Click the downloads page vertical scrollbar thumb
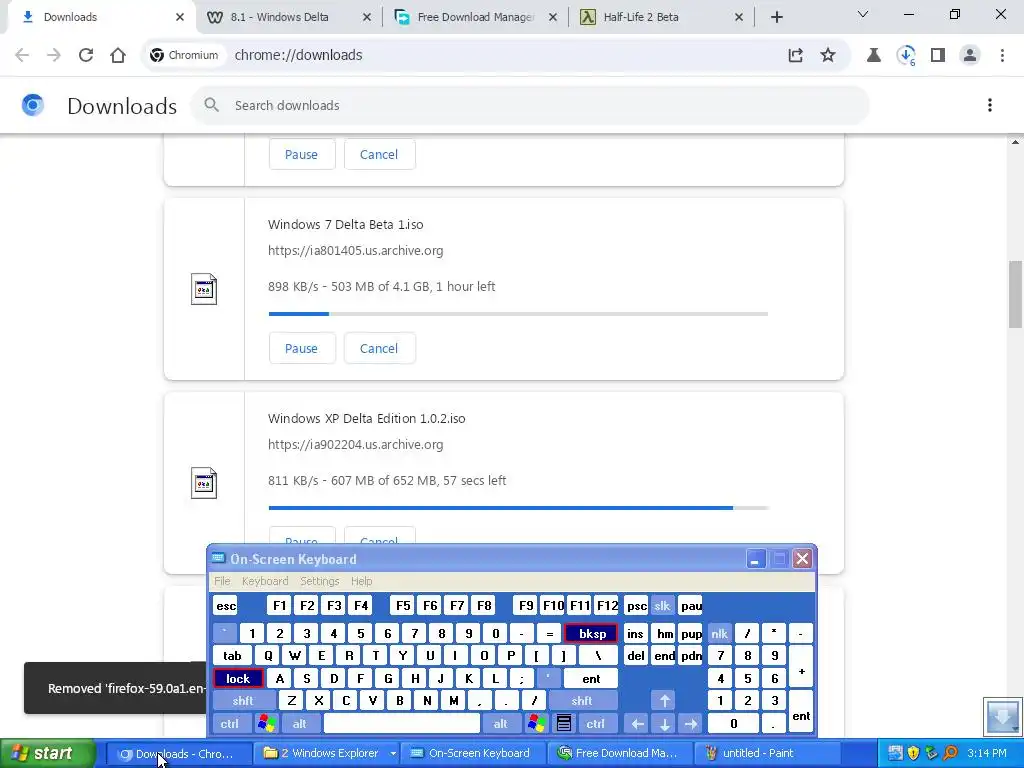This screenshot has height=768, width=1024. pyautogui.click(x=1015, y=294)
